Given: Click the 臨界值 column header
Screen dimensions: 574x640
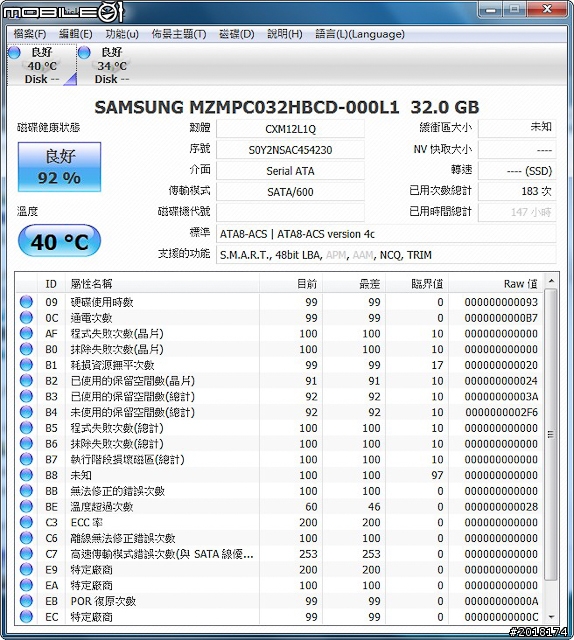Looking at the screenshot, I should pos(417,284).
